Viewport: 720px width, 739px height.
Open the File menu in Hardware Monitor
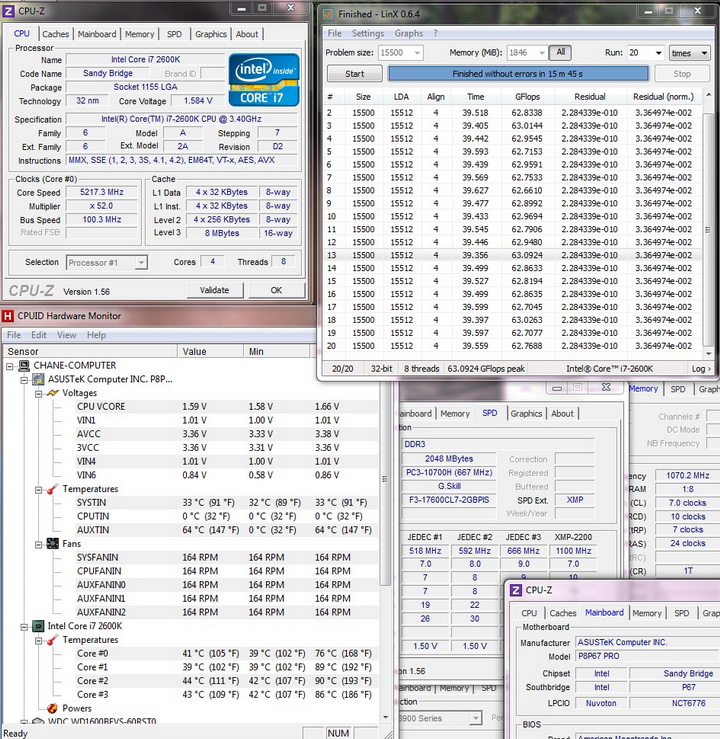(x=14, y=335)
